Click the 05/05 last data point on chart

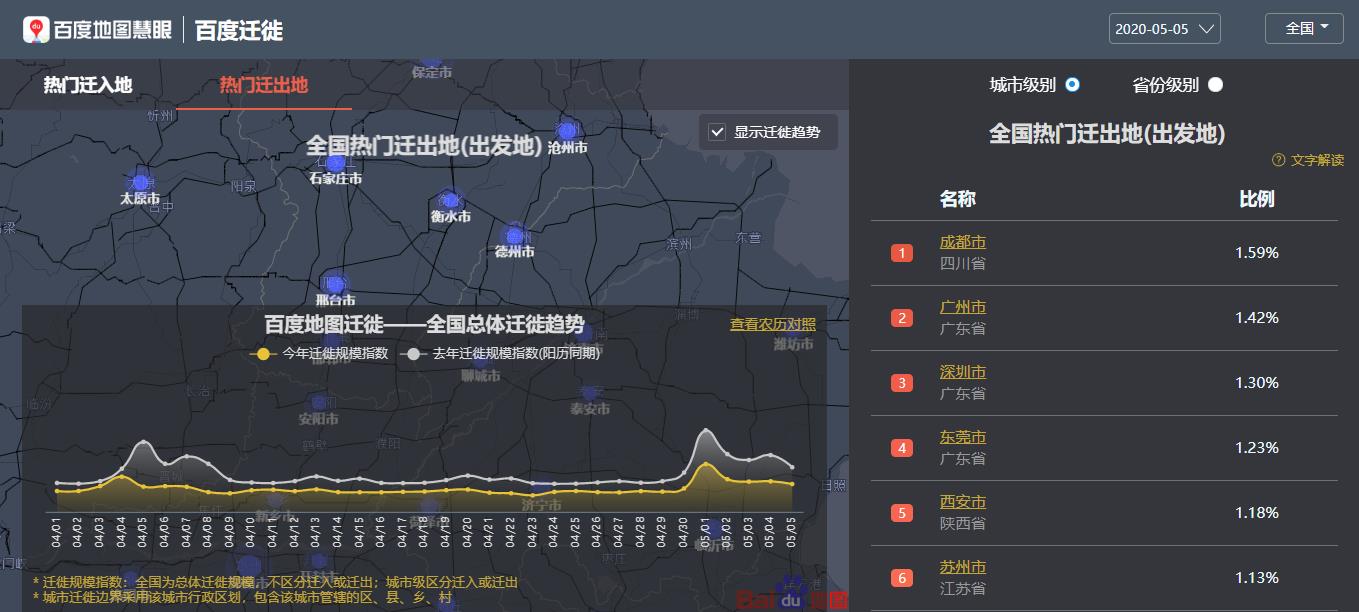pyautogui.click(x=793, y=467)
